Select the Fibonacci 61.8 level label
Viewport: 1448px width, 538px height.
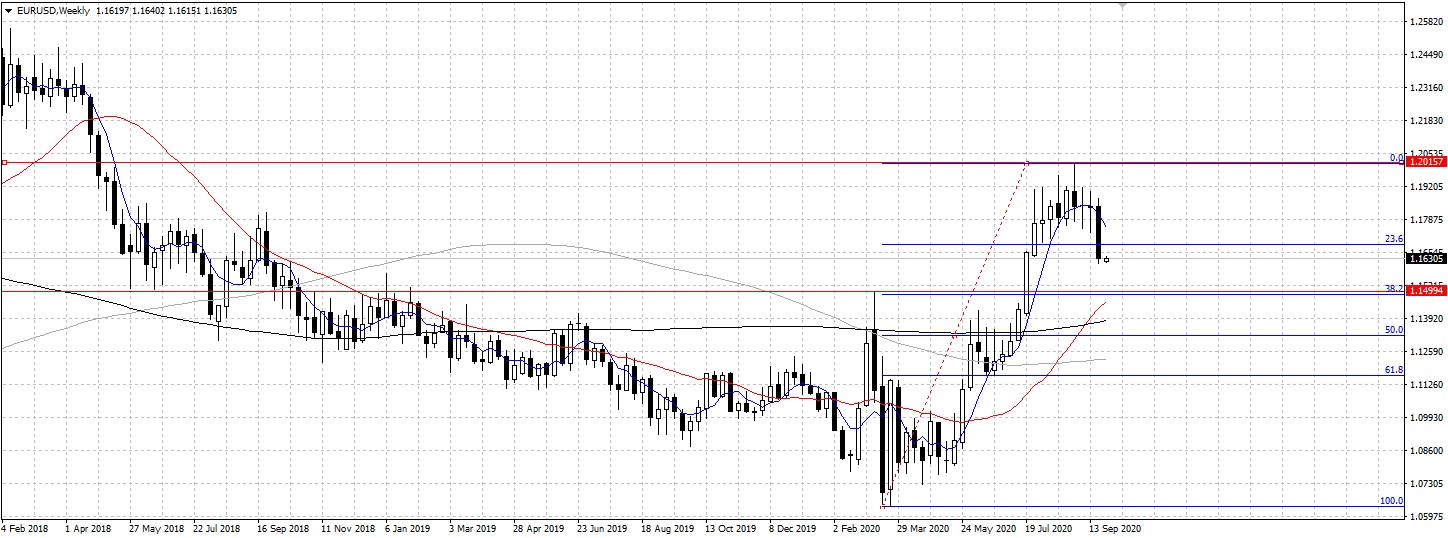(x=1393, y=370)
